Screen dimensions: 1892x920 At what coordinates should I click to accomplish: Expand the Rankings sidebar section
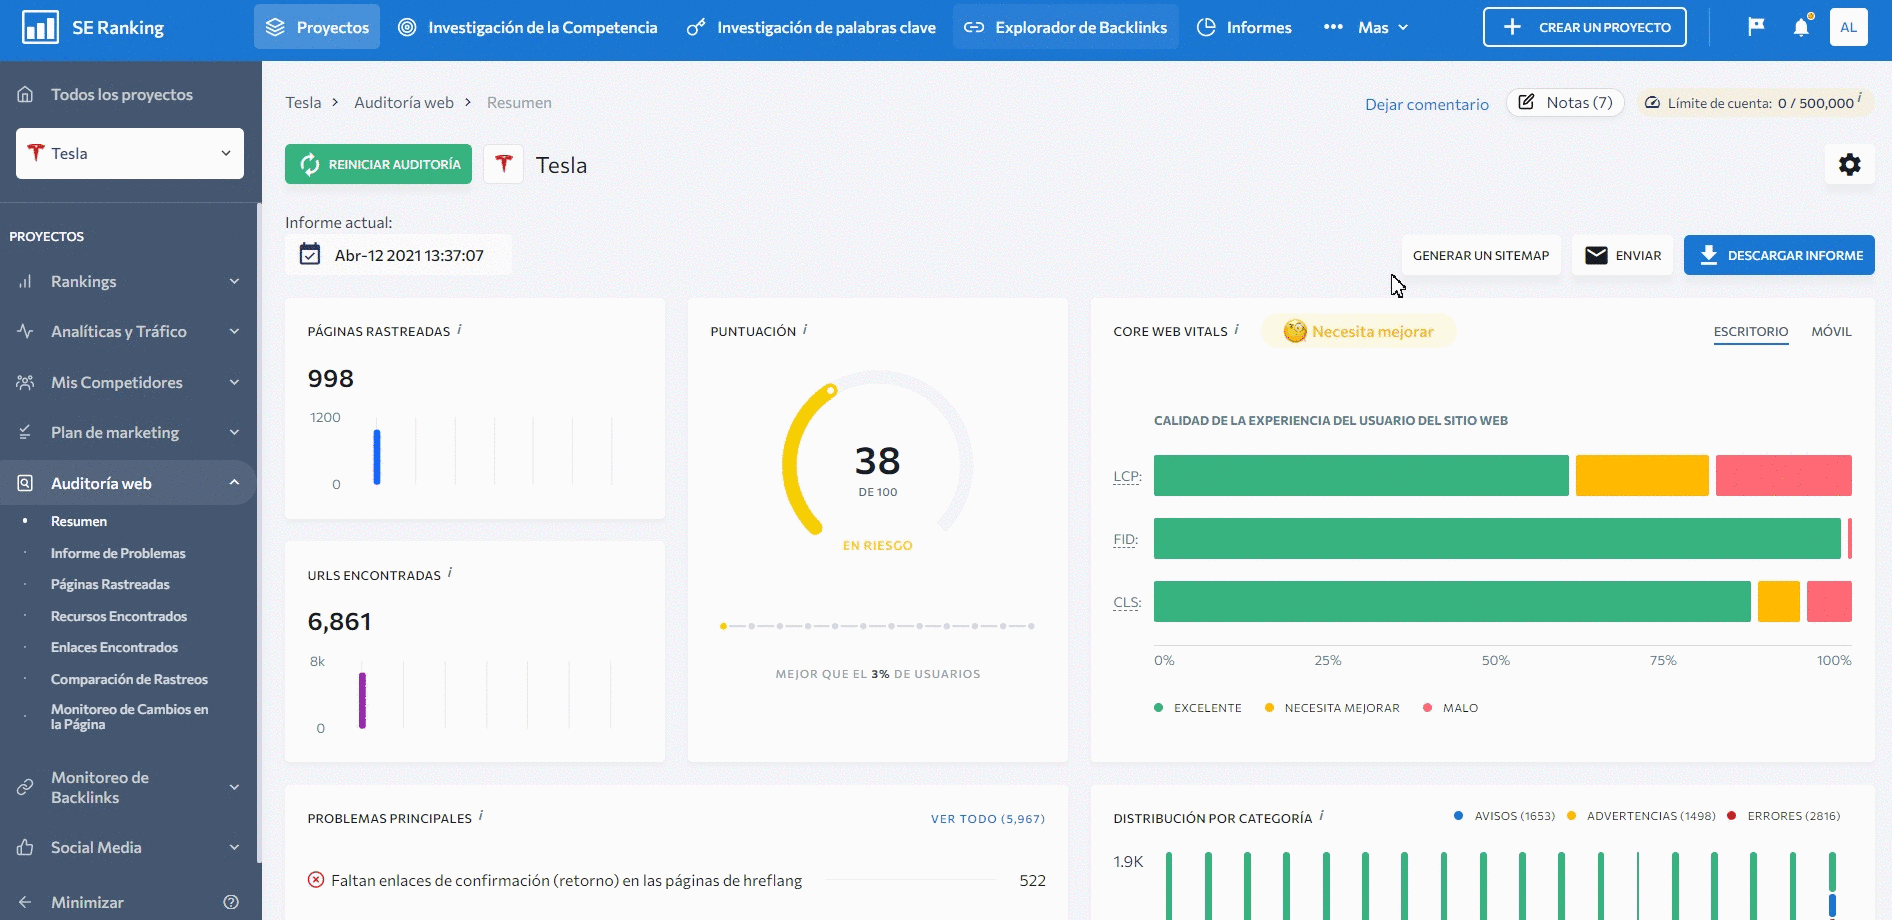tap(234, 281)
